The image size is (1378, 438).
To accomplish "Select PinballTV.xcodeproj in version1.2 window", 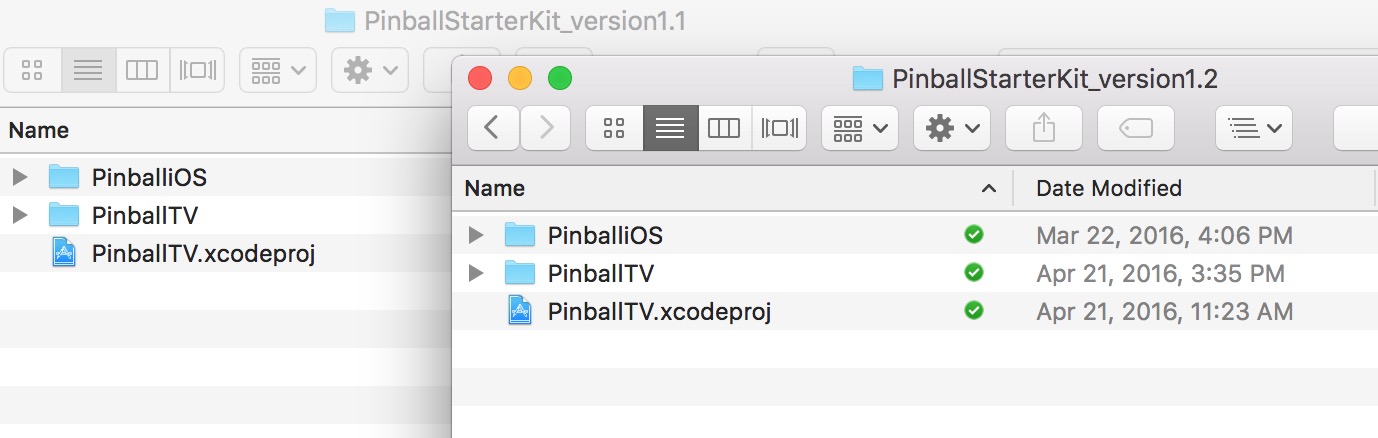I will 658,311.
